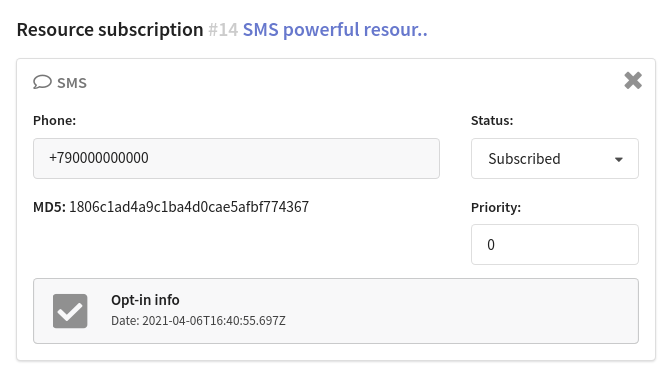Click the MD5: label

click(49, 207)
